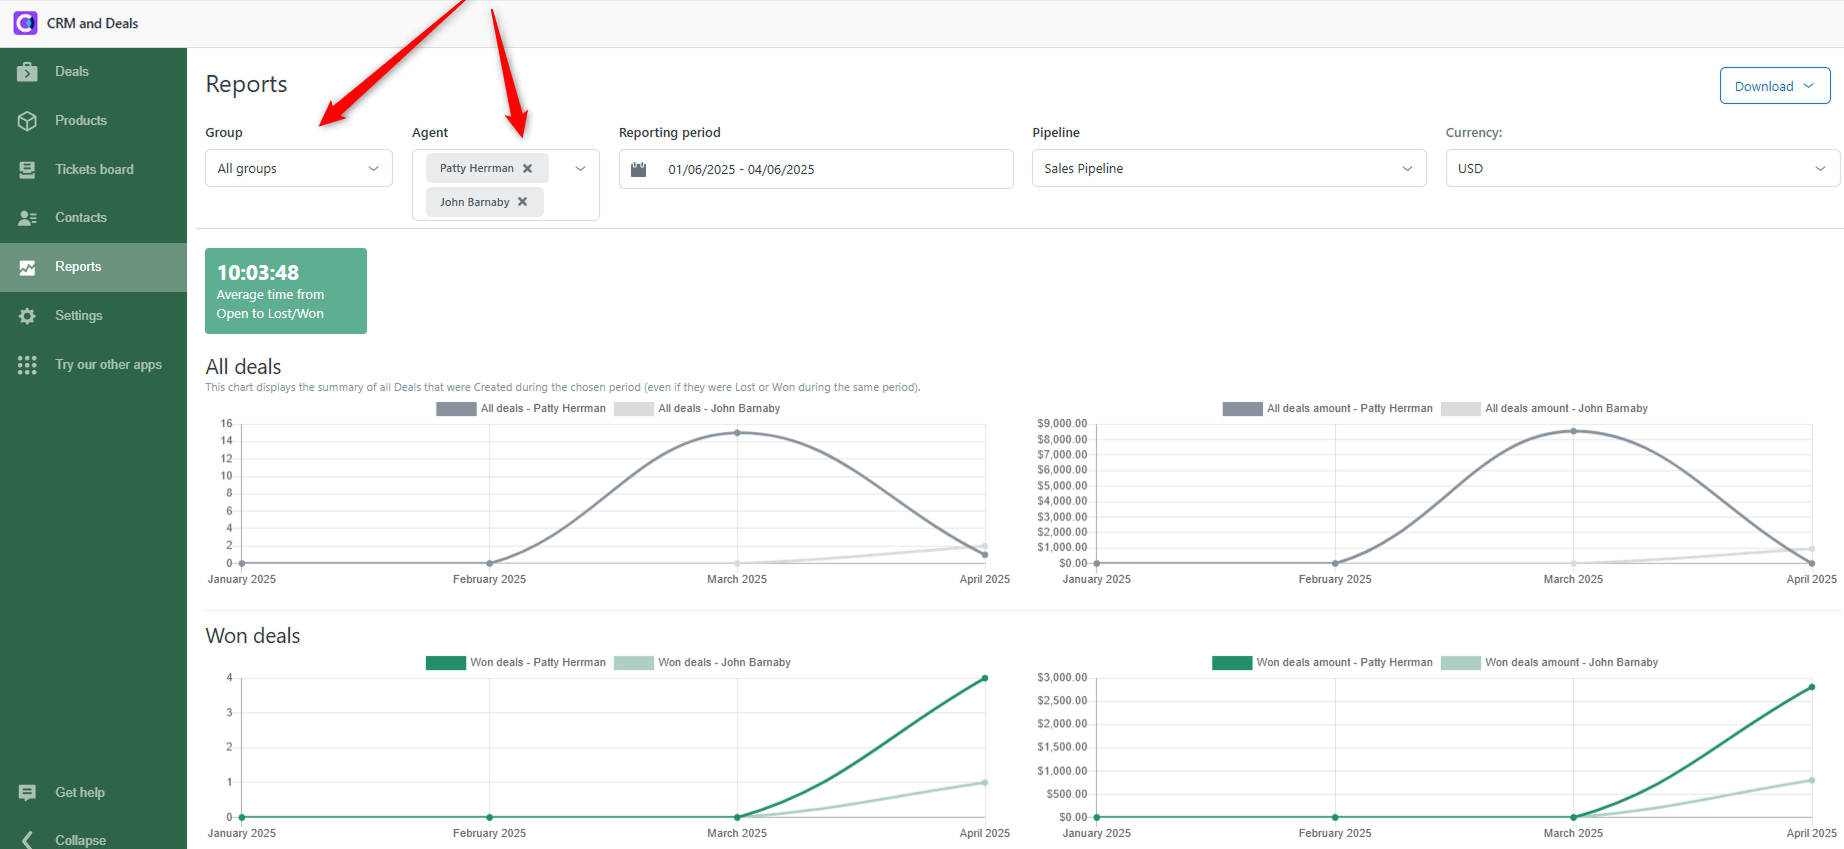Click the calendar icon in Reporting period

click(x=639, y=169)
